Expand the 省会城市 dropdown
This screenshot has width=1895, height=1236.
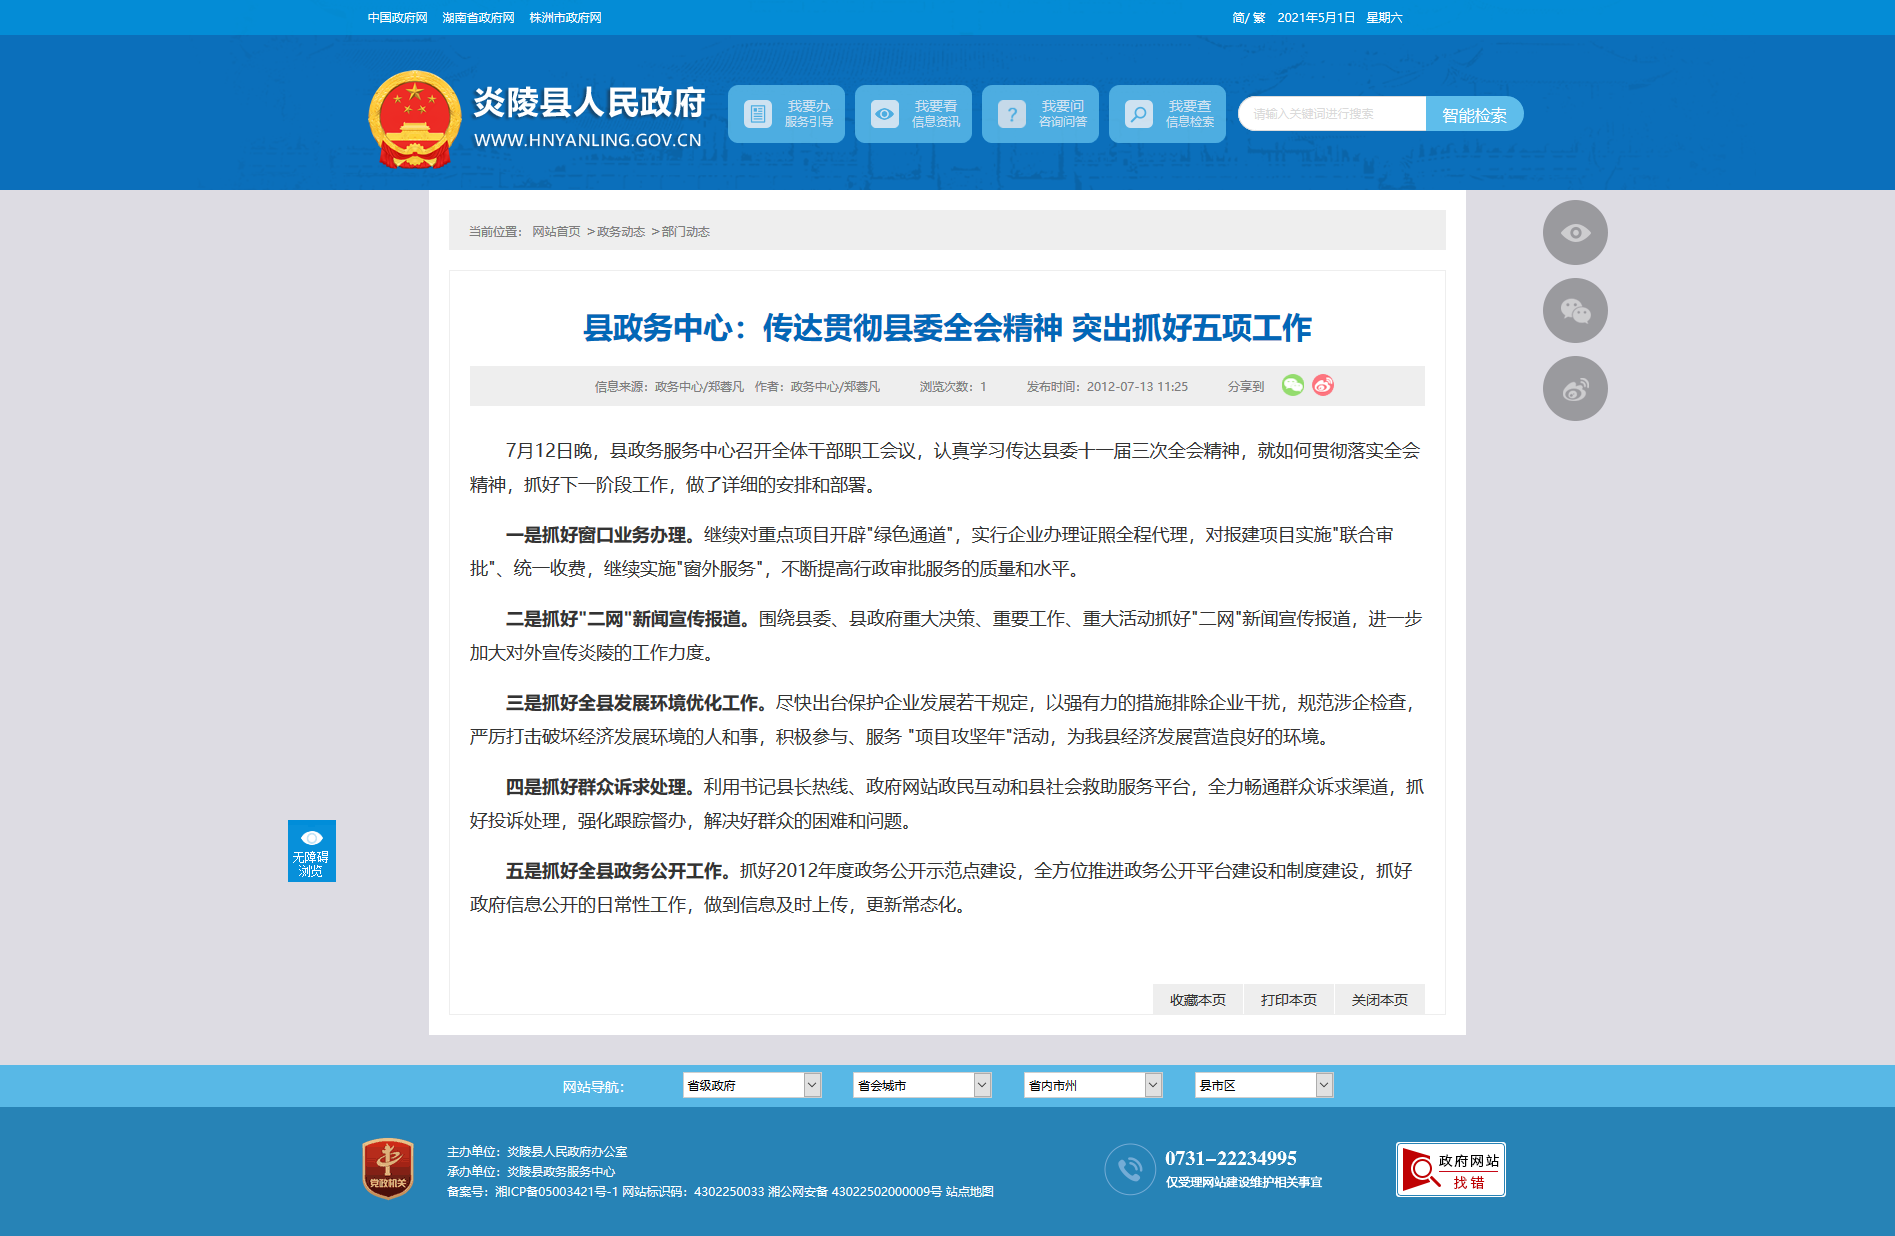[x=922, y=1085]
